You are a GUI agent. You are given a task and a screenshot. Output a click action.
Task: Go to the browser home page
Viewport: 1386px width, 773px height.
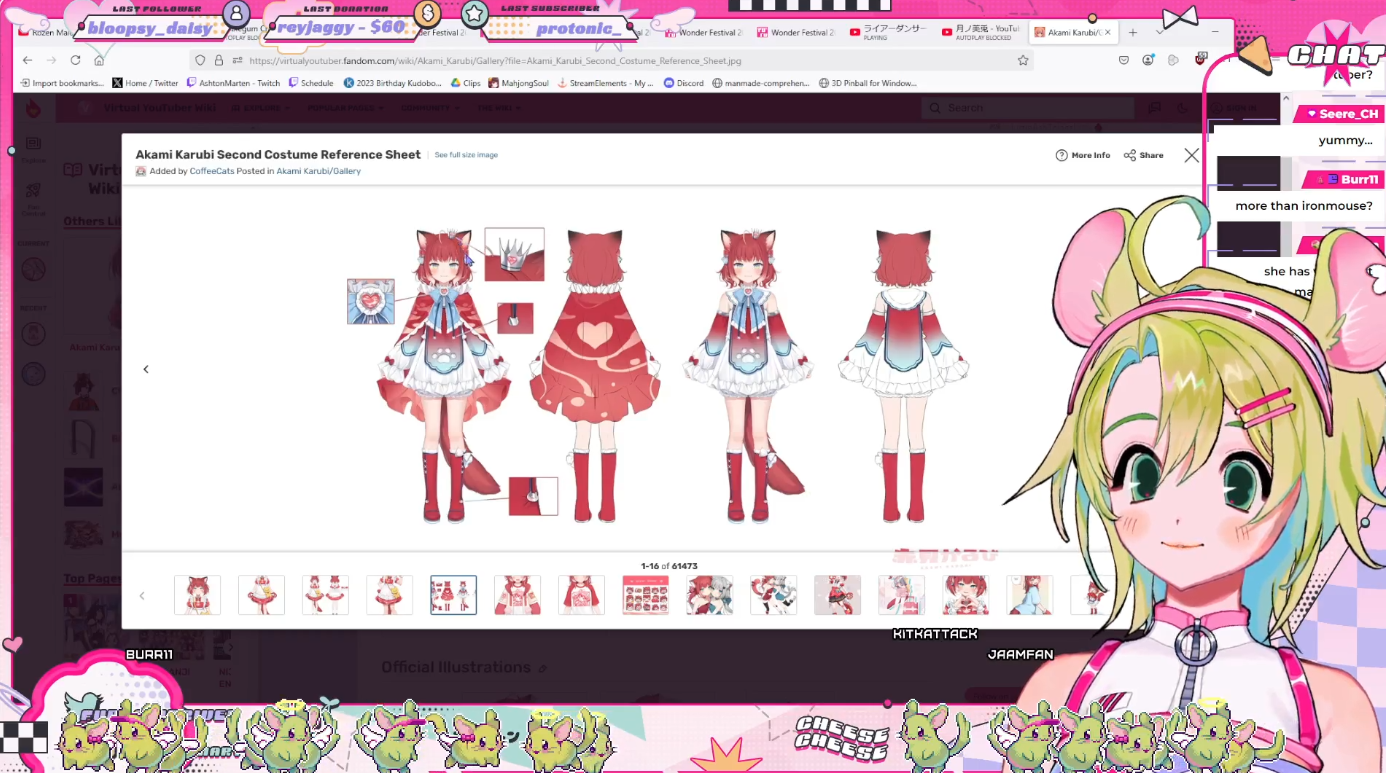click(x=99, y=61)
